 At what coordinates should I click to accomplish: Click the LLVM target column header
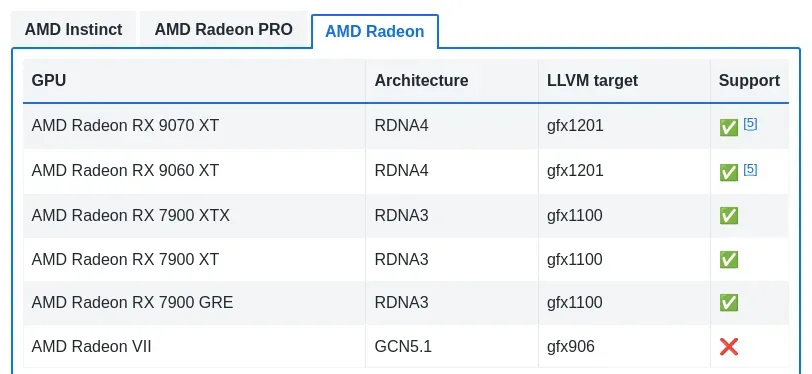pos(625,81)
